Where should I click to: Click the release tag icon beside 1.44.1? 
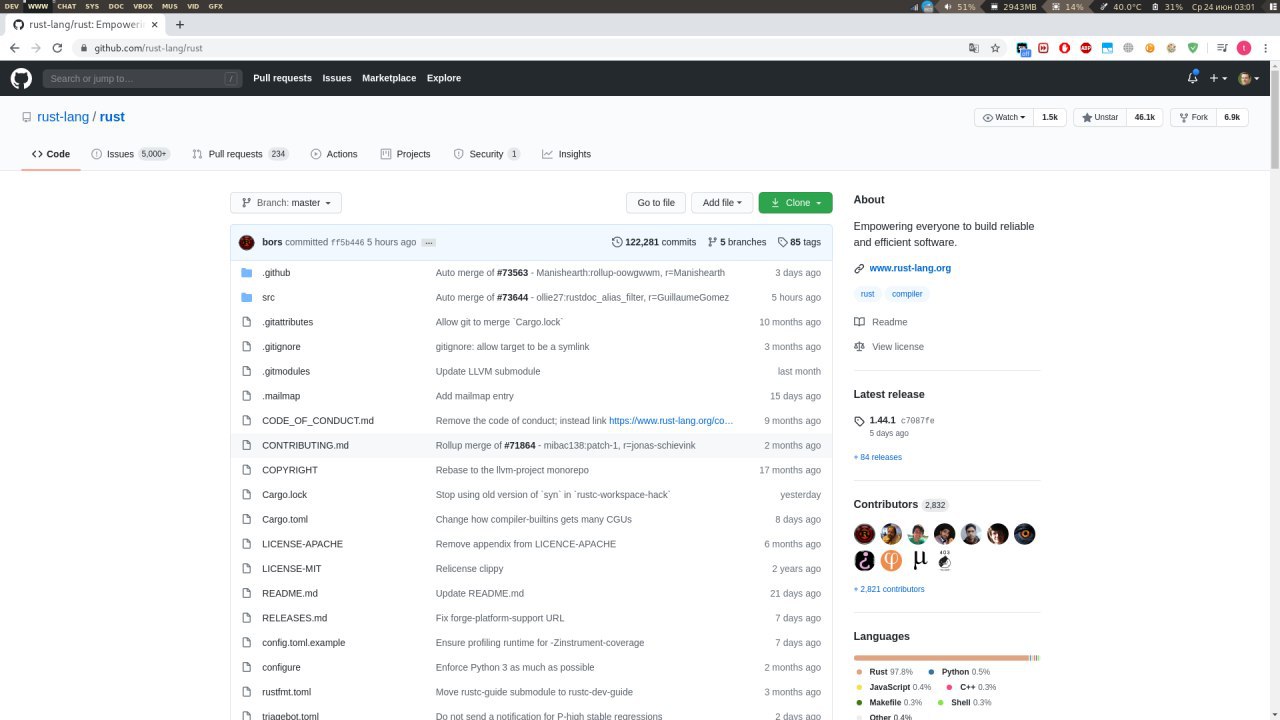pos(859,421)
